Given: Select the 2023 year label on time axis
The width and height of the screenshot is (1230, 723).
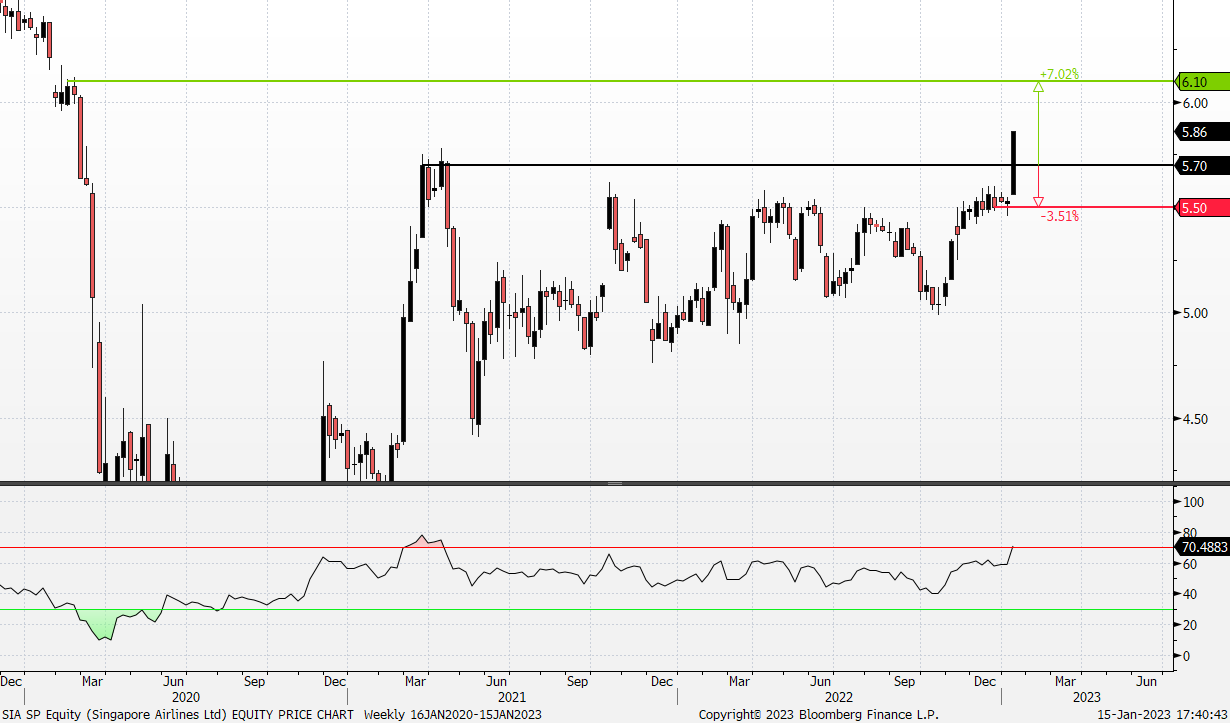Looking at the screenshot, I should point(1087,697).
